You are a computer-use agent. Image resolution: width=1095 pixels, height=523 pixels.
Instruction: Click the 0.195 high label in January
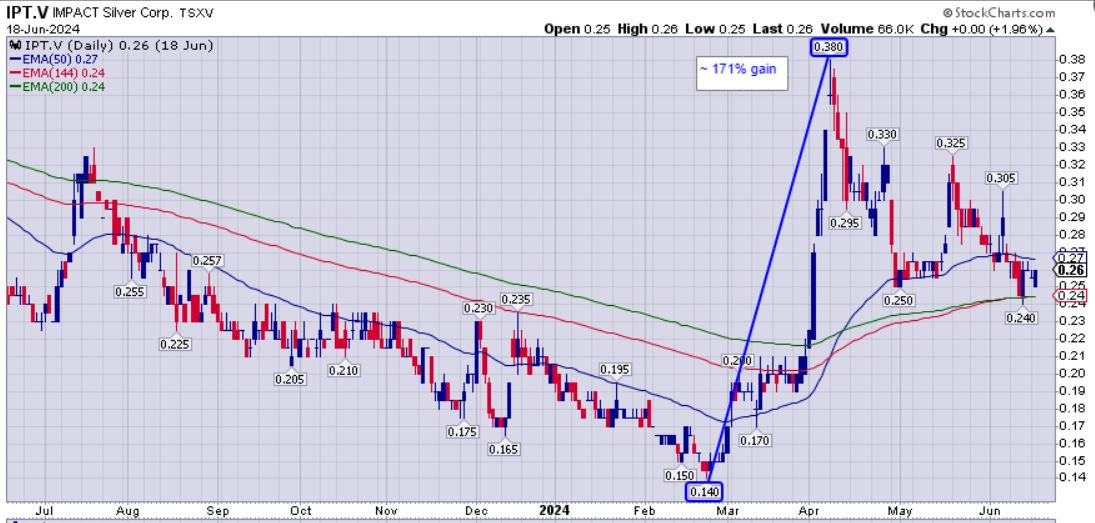coord(615,369)
